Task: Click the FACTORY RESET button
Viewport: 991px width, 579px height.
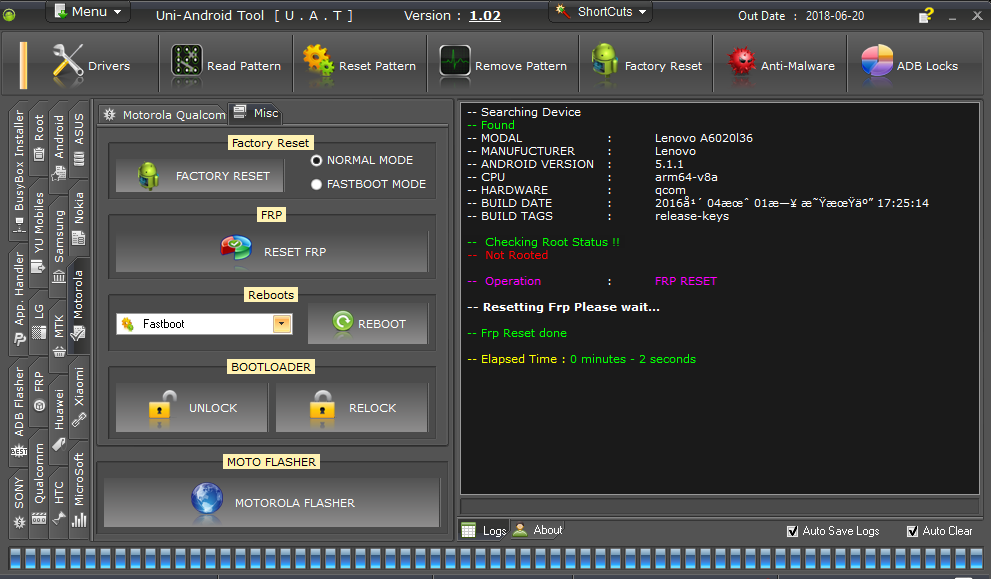Action: (x=200, y=176)
